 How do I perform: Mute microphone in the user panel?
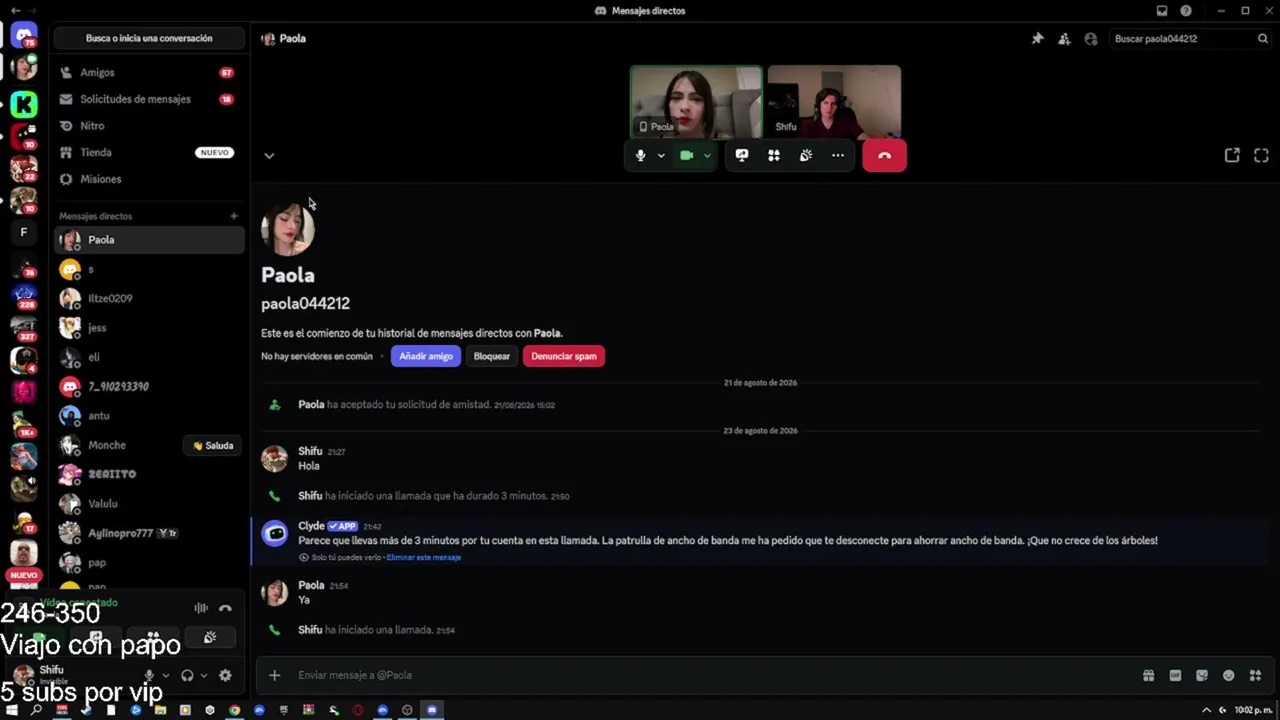(x=150, y=675)
